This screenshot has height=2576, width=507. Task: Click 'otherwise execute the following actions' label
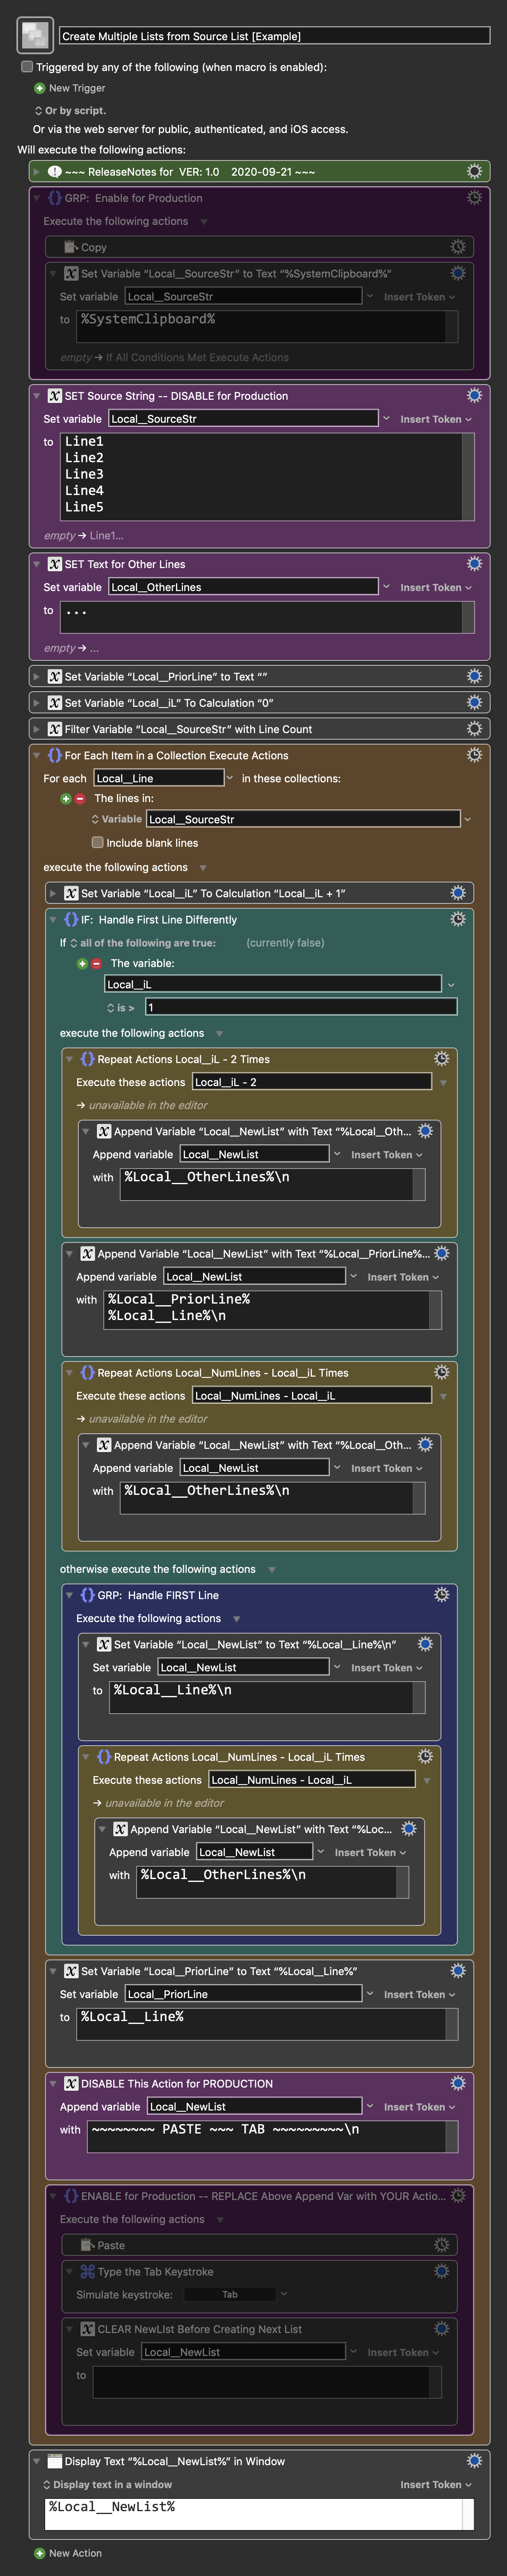point(158,1569)
